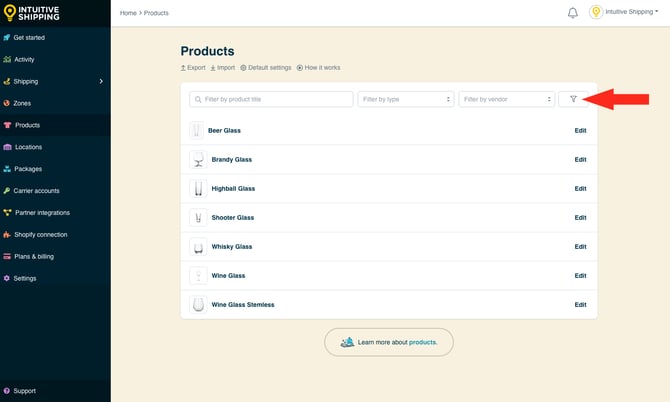Screen dimensions: 670x402
Task: Open notifications bell icon
Action: pos(573,13)
